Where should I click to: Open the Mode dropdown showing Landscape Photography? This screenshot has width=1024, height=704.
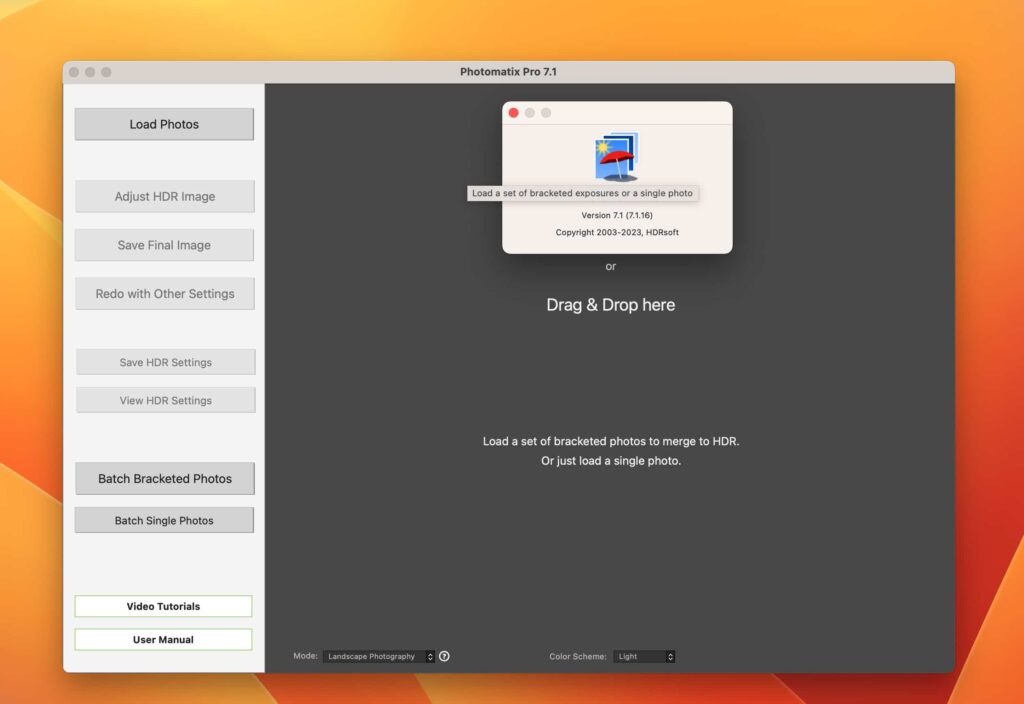(x=378, y=656)
